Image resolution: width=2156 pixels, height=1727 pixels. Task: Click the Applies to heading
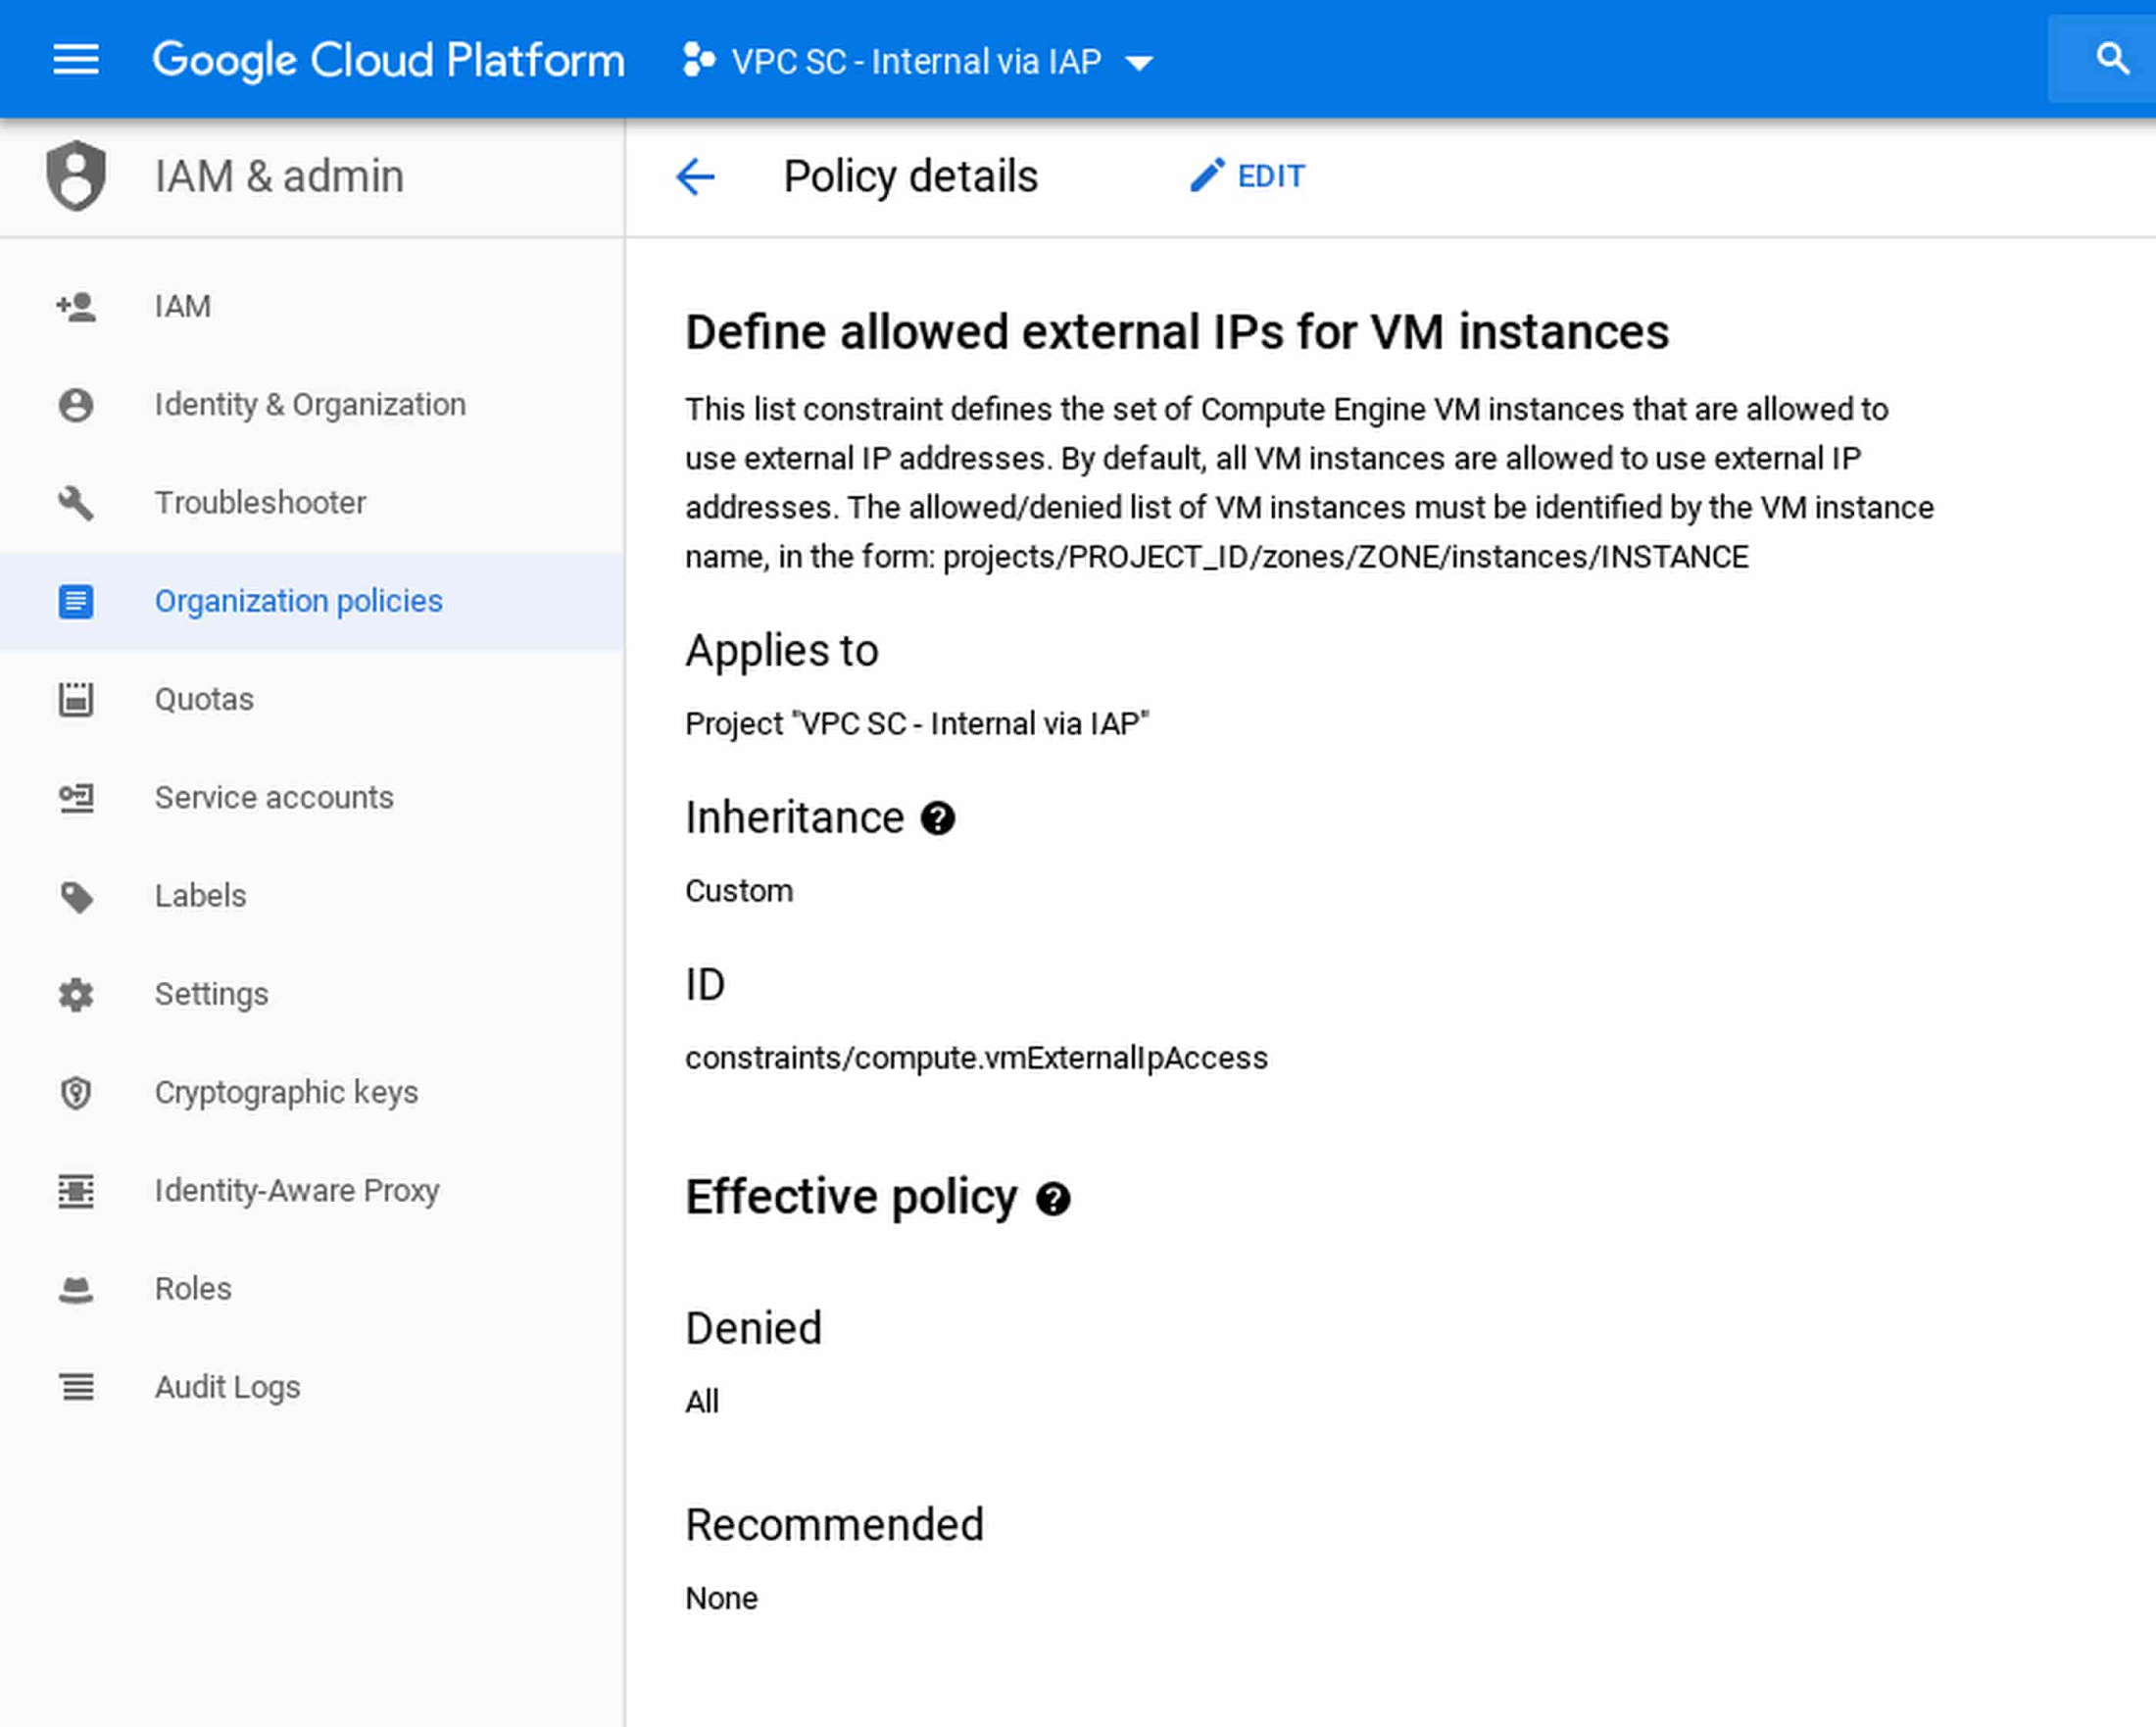pyautogui.click(x=782, y=652)
